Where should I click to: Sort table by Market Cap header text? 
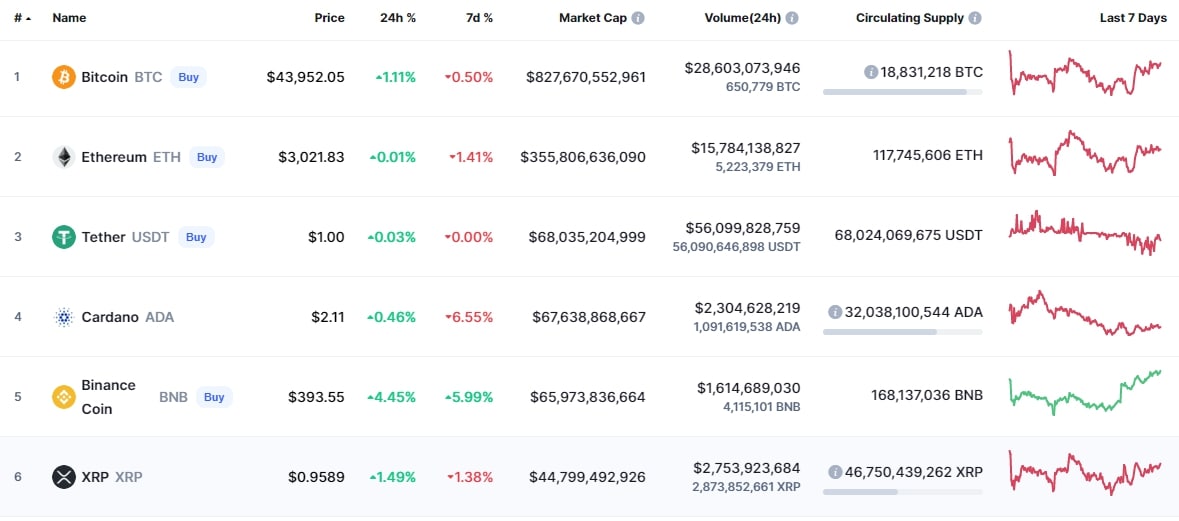(x=593, y=18)
